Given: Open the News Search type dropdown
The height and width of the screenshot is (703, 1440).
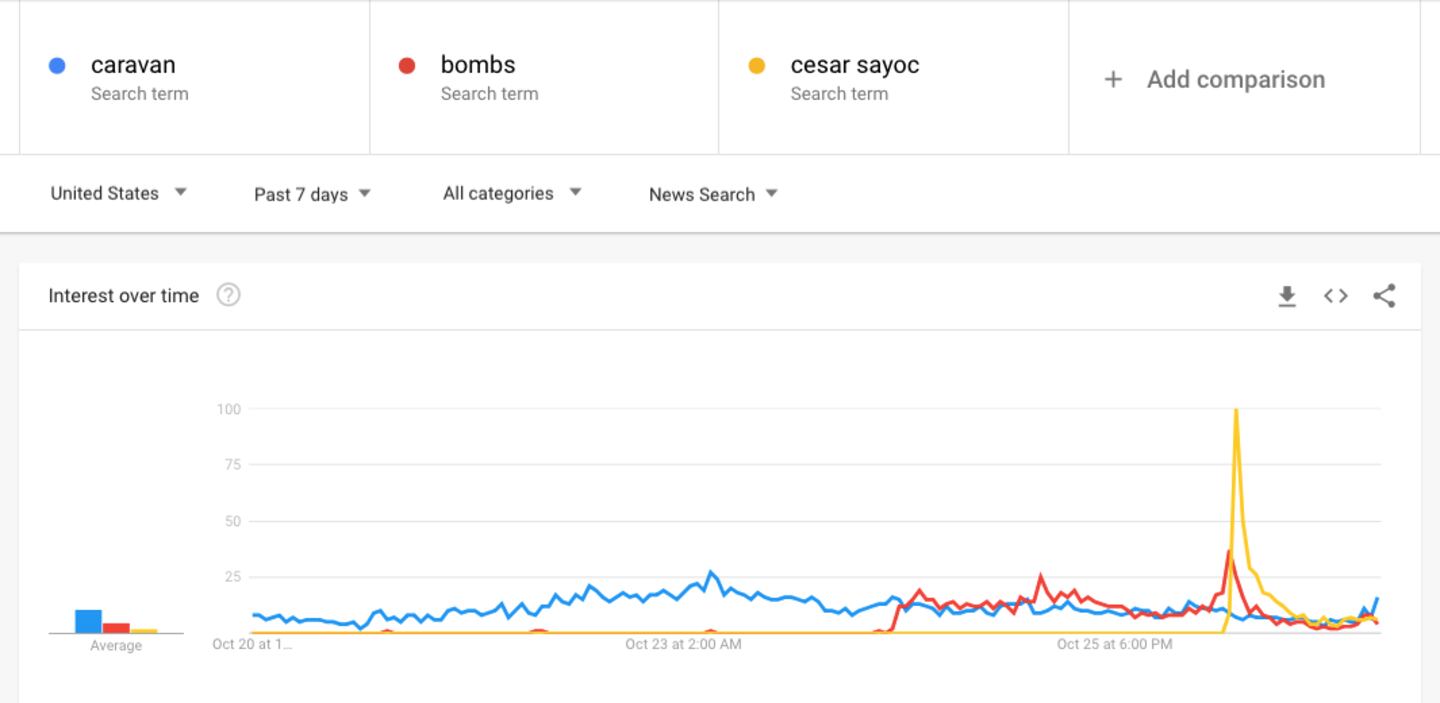Looking at the screenshot, I should point(712,194).
